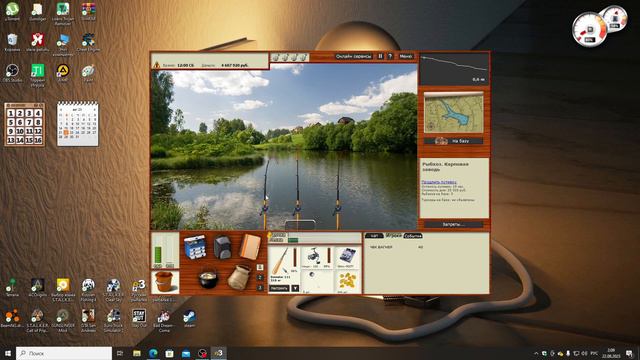Open the Windows Start button
The height and width of the screenshot is (360, 640).
[8, 353]
